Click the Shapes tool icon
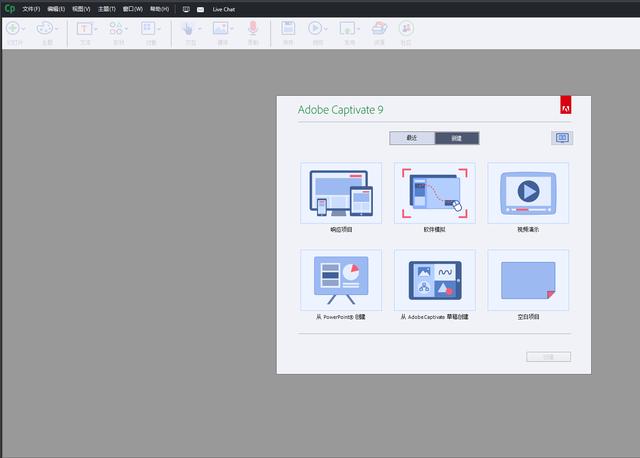The height and width of the screenshot is (458, 640). (116, 28)
